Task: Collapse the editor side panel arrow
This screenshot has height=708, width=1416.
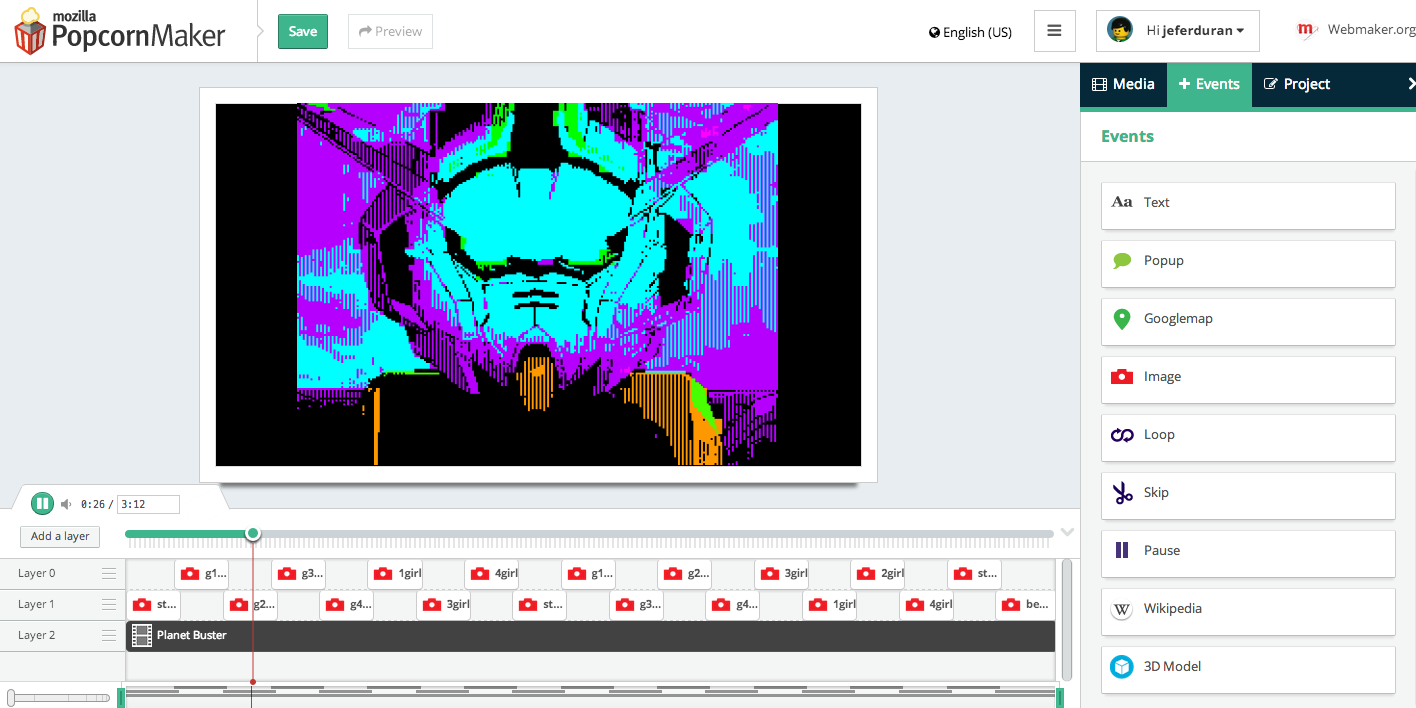Action: [1411, 84]
